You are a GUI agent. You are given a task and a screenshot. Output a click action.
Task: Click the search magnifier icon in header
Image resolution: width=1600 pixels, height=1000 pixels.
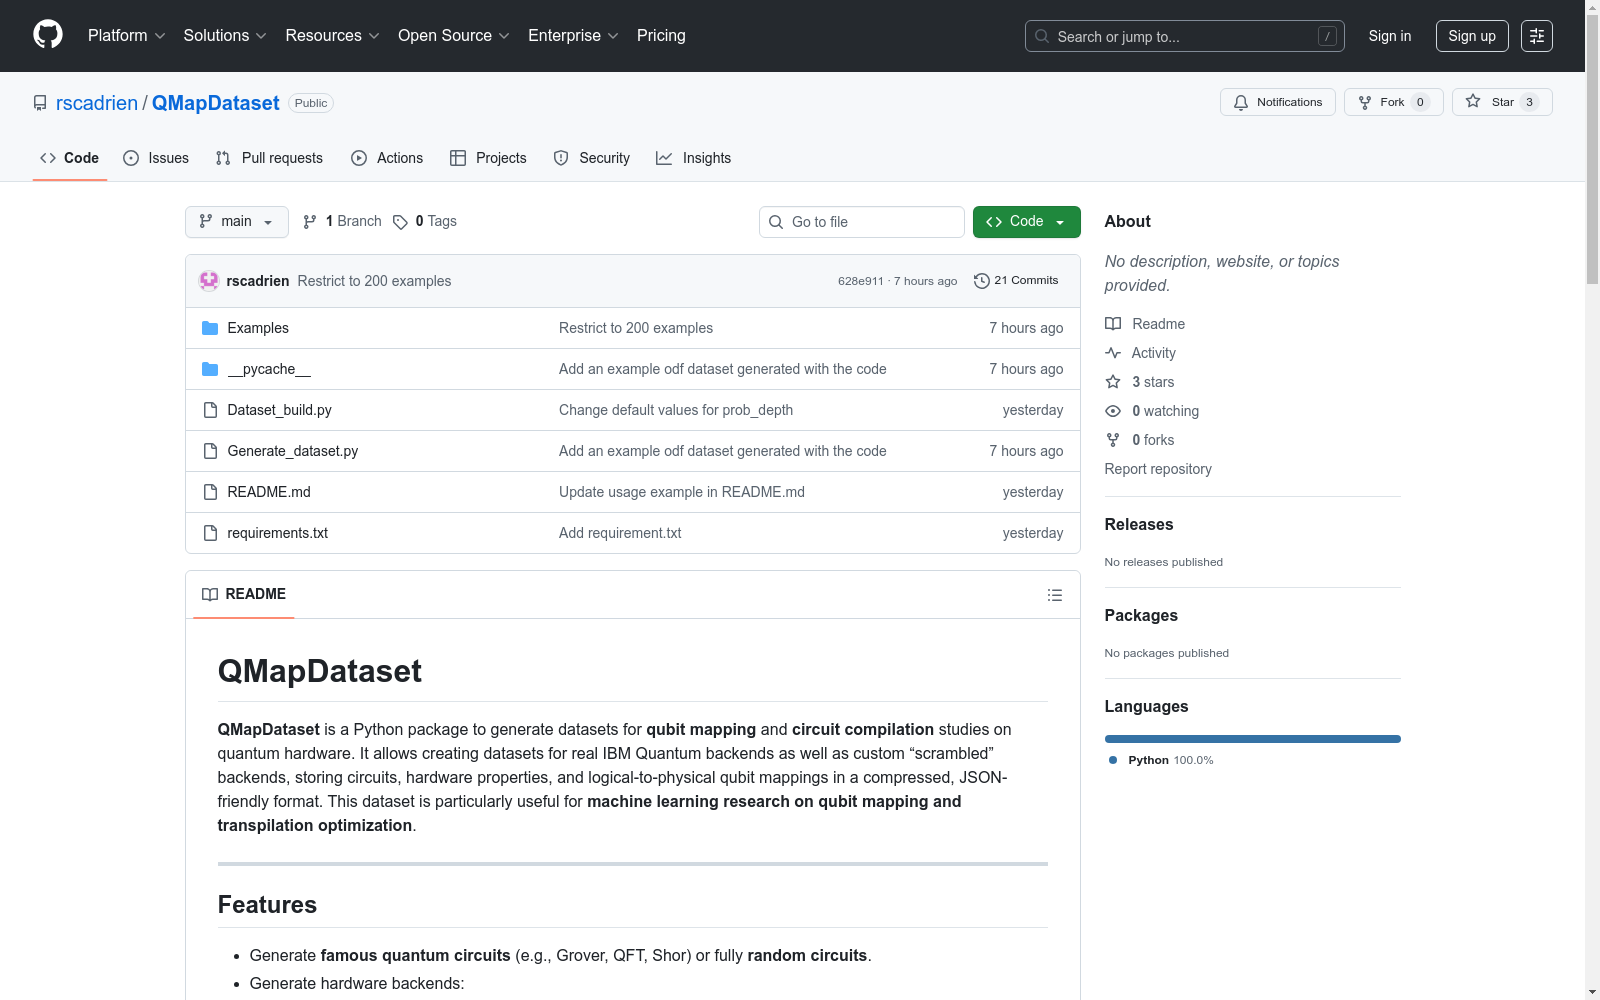(1042, 36)
